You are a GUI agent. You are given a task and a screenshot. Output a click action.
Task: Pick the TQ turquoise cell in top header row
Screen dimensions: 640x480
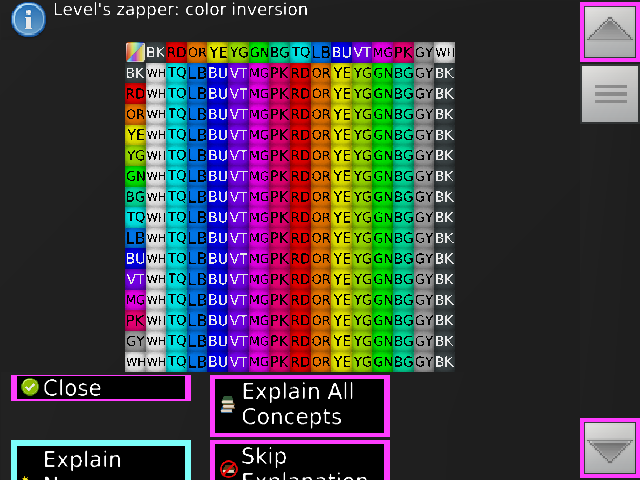[x=300, y=52]
